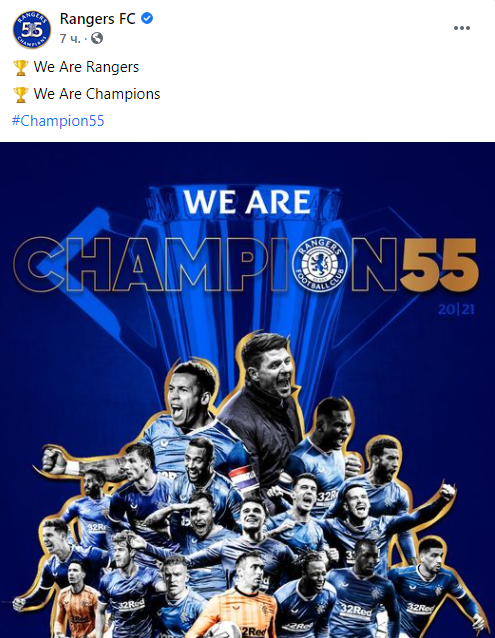
Task: Click the WE ARE headline in poster
Action: [247, 201]
